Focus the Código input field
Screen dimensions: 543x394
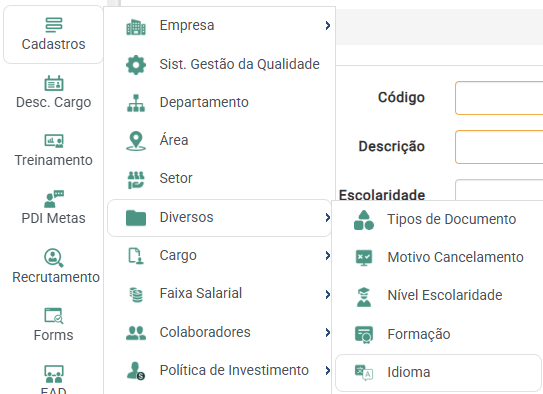[499, 98]
